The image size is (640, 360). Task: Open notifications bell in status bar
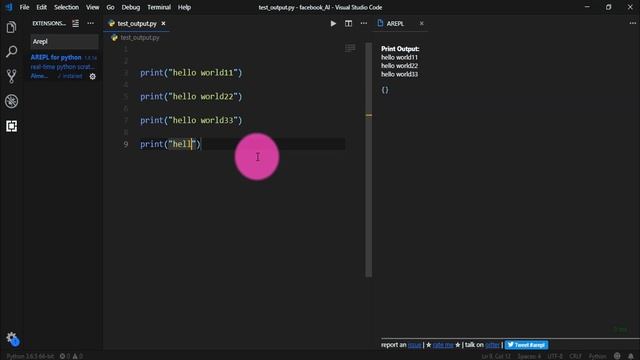(x=631, y=356)
